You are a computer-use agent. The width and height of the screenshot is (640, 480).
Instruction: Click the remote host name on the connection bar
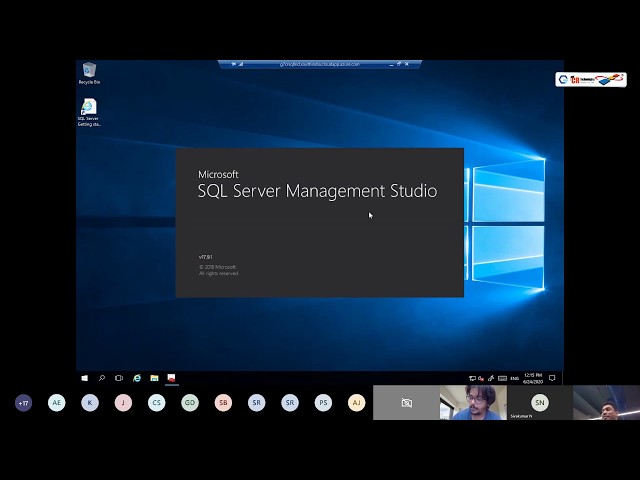pos(320,64)
